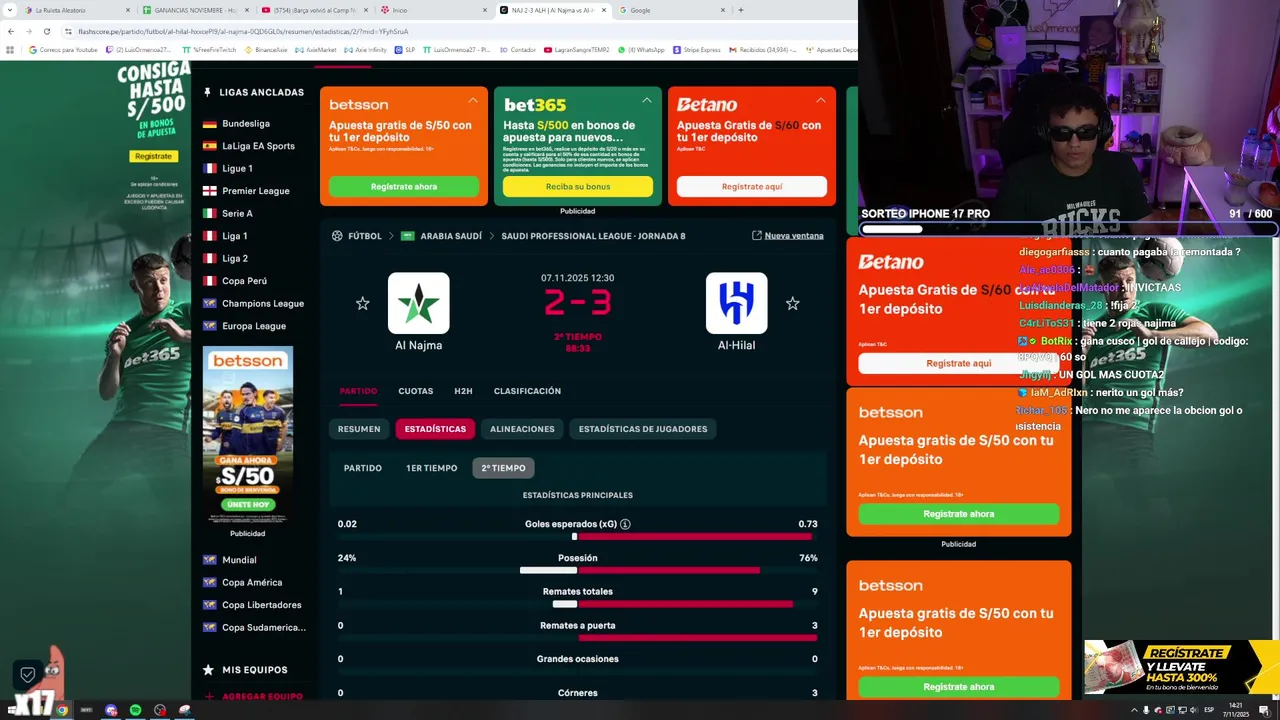This screenshot has width=1280, height=720.
Task: Click Regístrate button on left bet365 ad
Action: coord(153,156)
